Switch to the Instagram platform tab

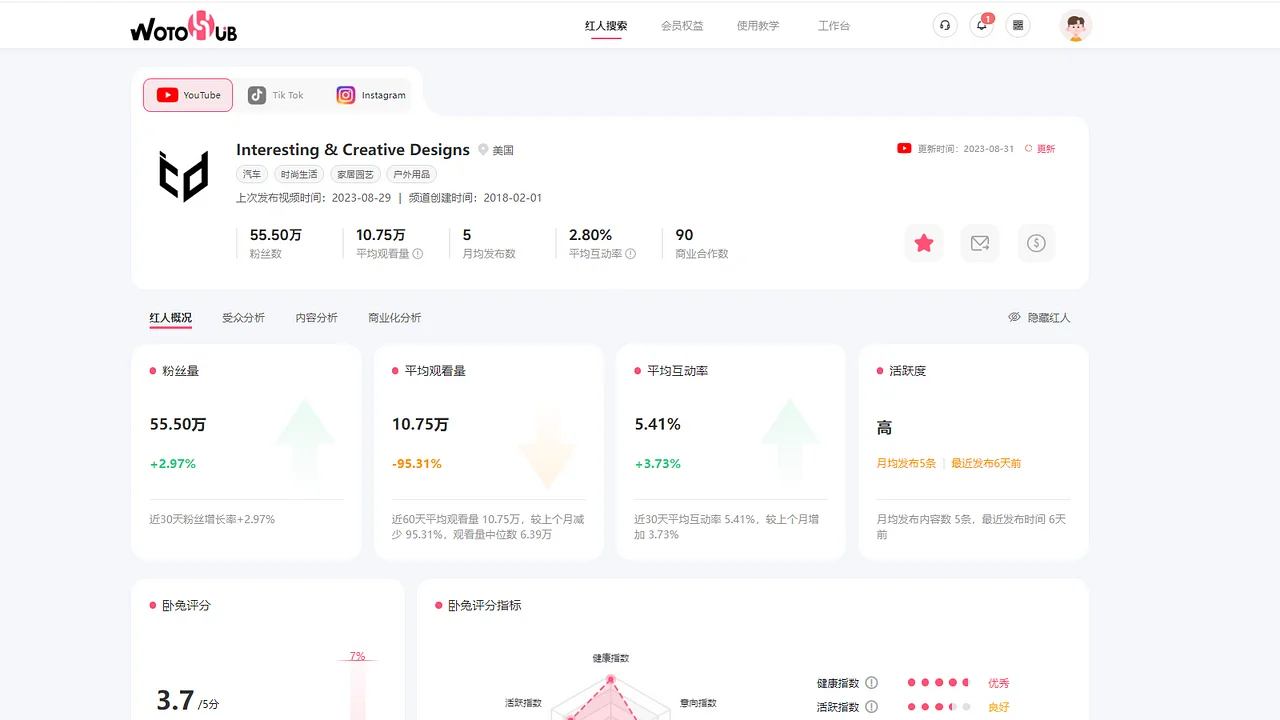point(371,95)
